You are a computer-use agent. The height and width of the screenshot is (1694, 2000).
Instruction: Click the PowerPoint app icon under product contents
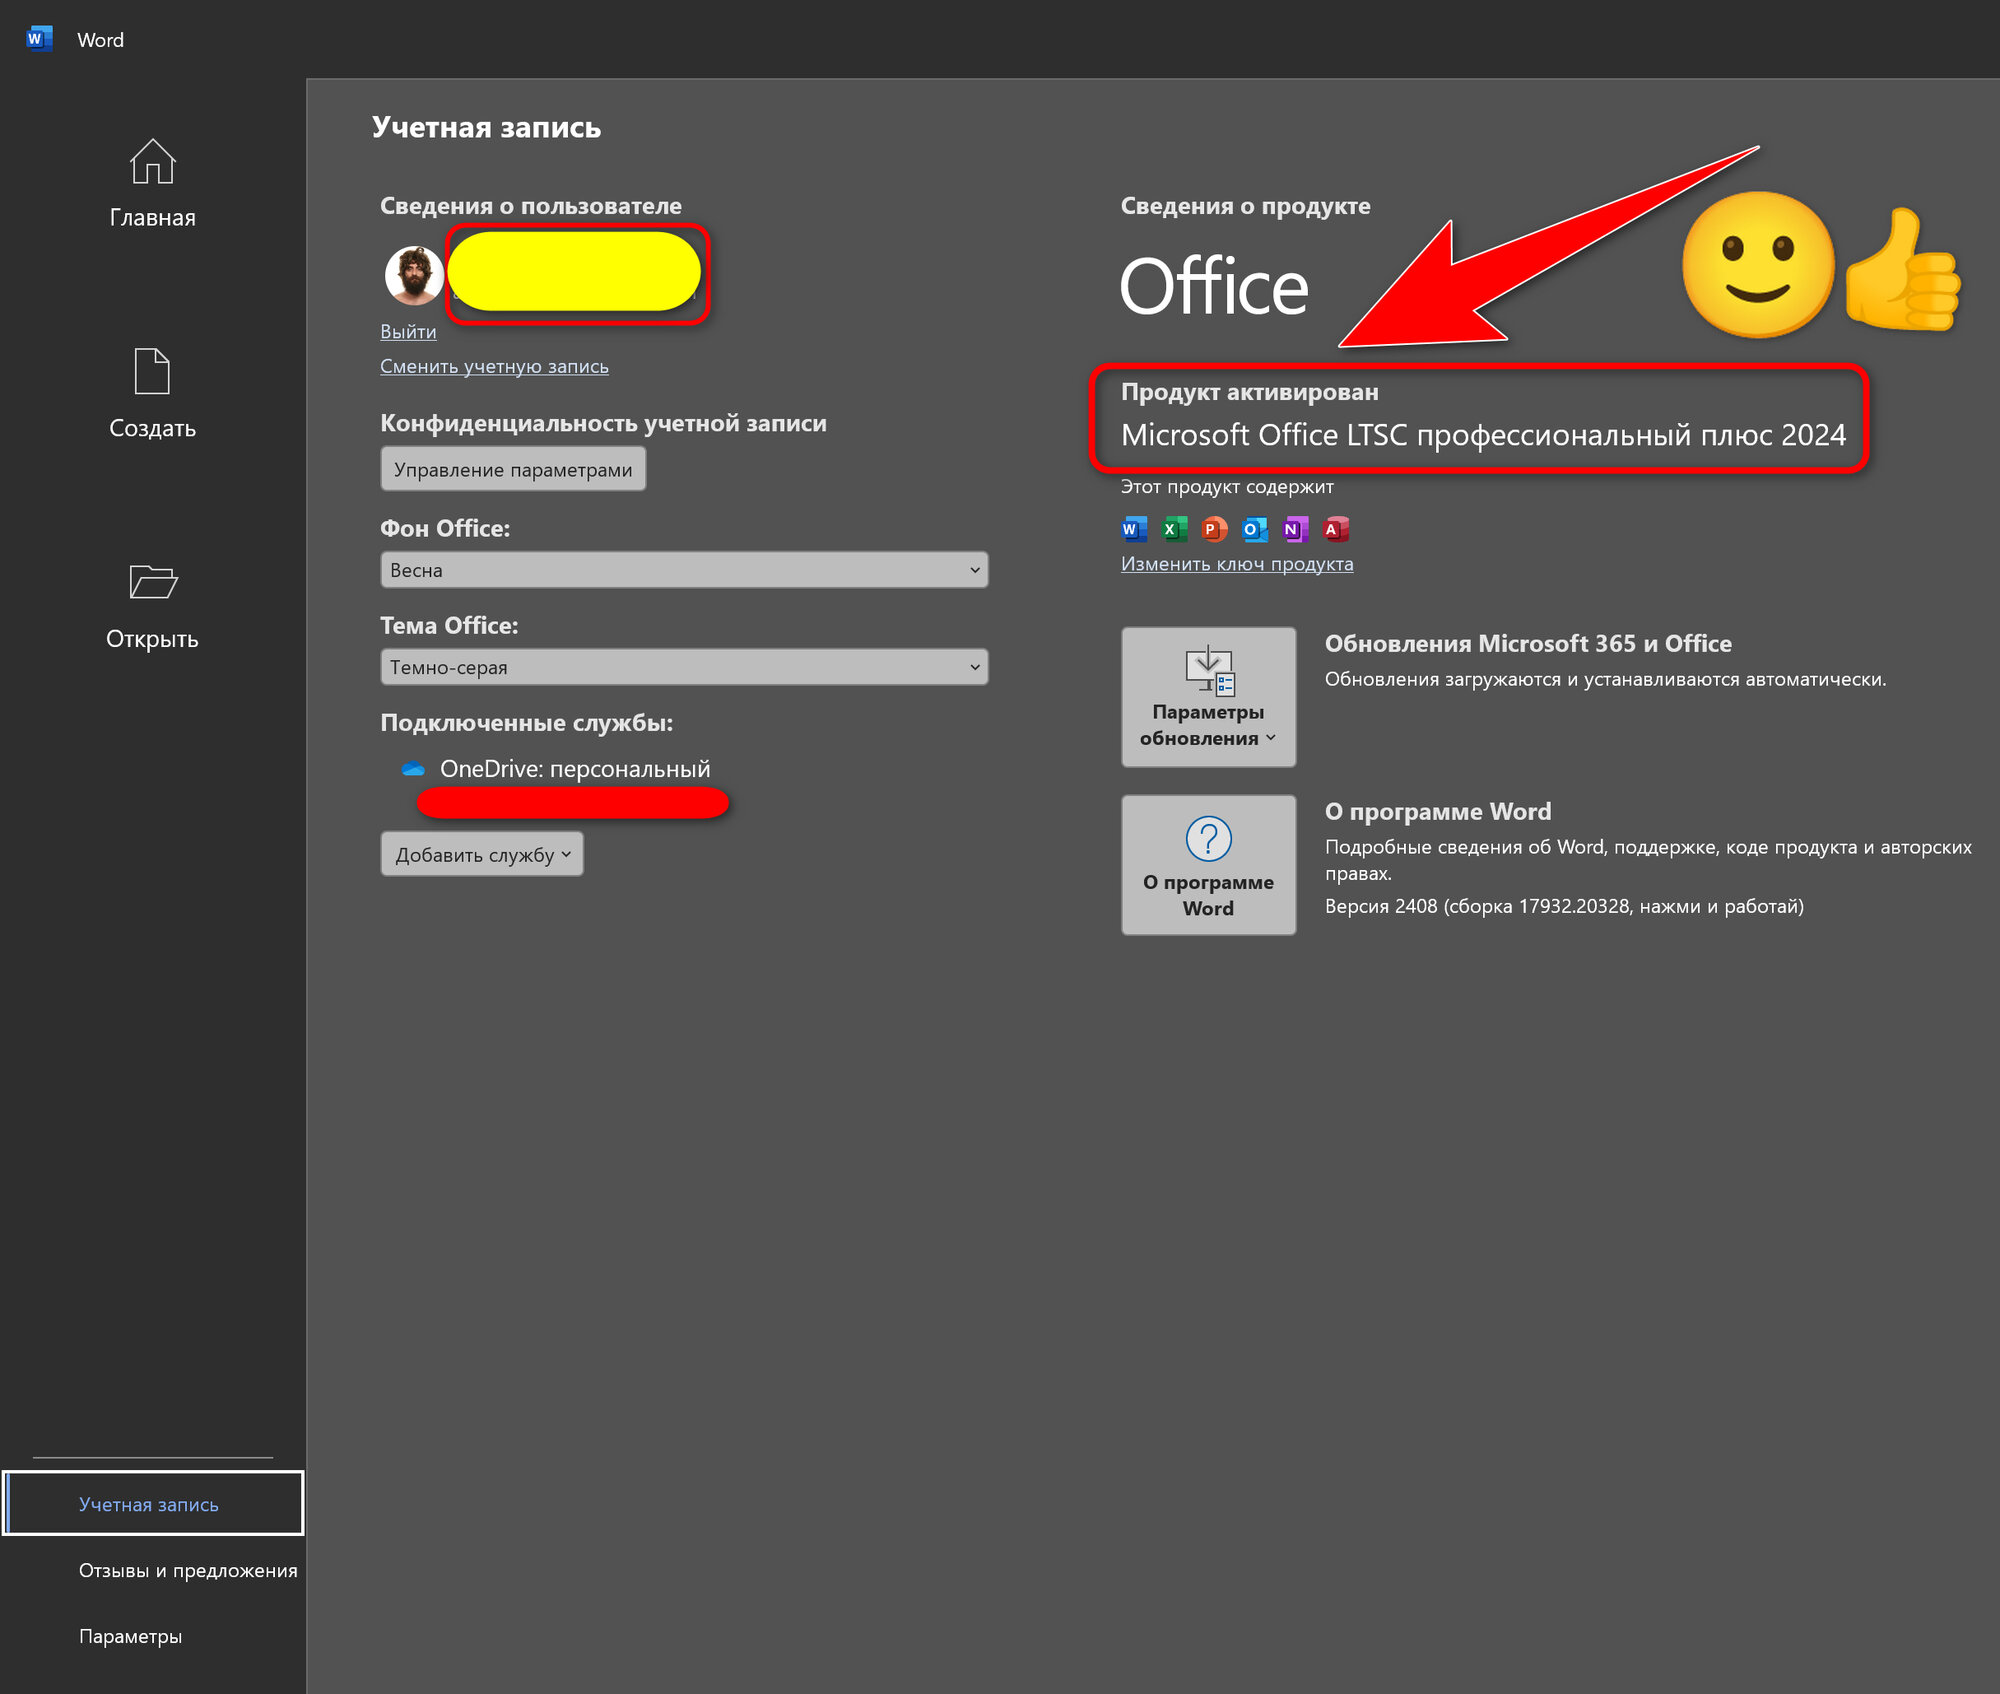tap(1214, 529)
